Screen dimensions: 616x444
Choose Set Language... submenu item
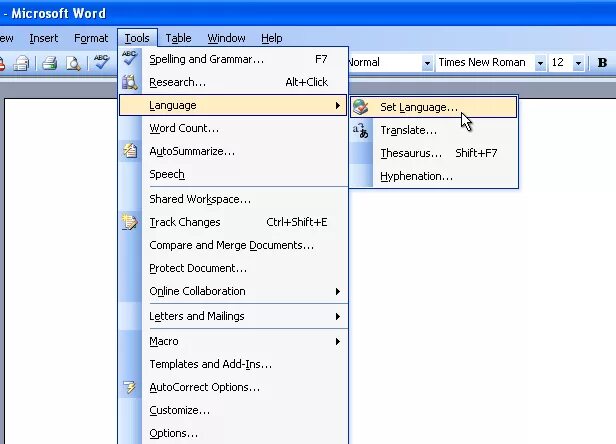(434, 107)
